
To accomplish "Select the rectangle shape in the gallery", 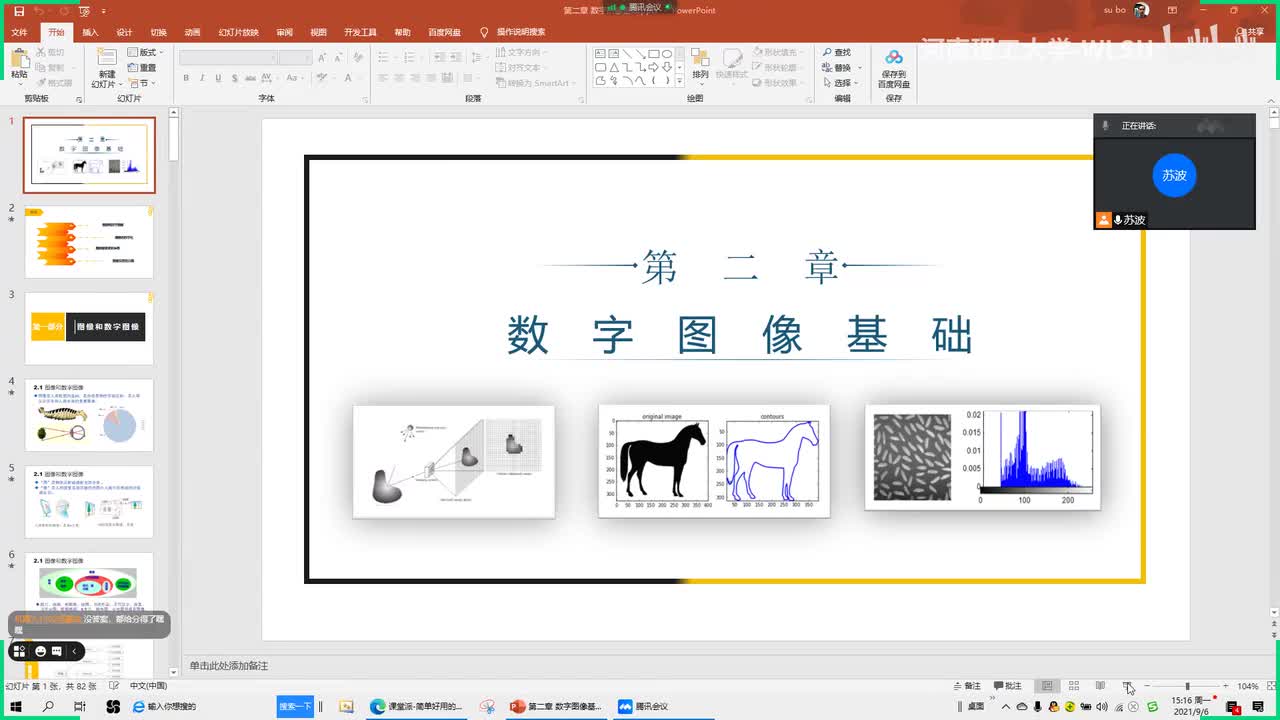I will click(653, 54).
